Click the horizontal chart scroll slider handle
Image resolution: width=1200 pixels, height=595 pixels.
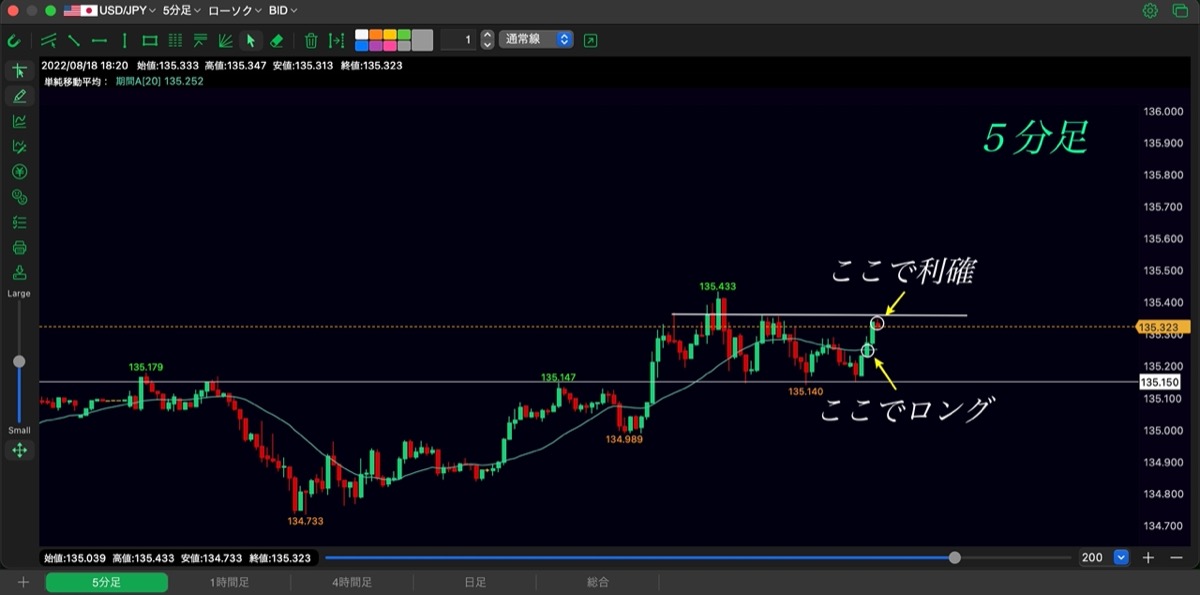point(955,558)
